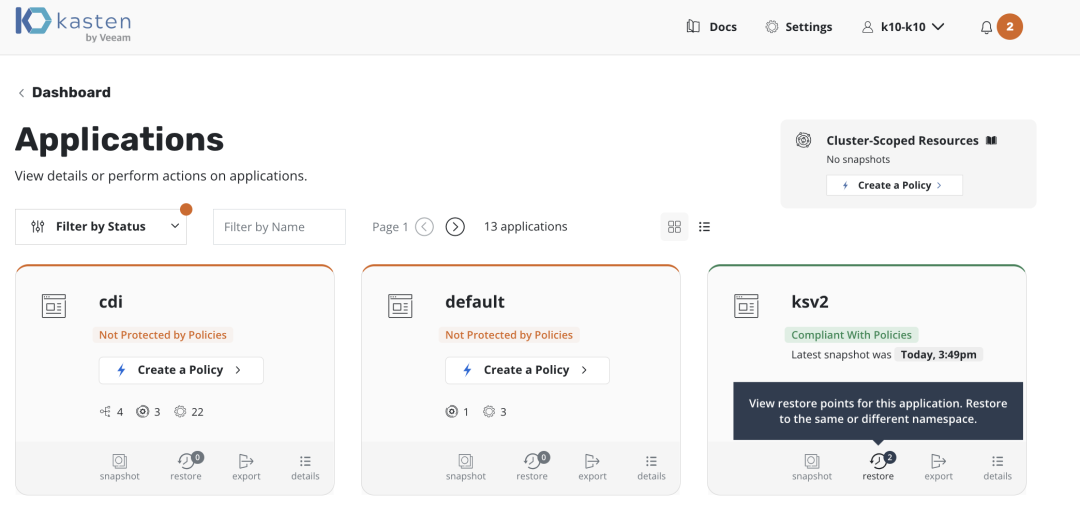Image resolution: width=1080 pixels, height=514 pixels.
Task: Click the ksv2 application name
Action: pyautogui.click(x=812, y=302)
